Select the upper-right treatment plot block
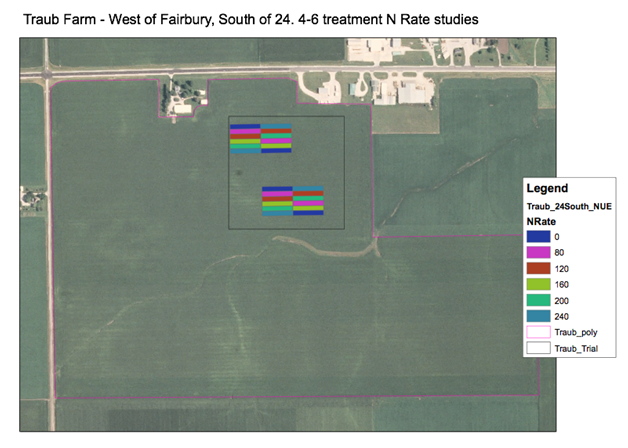Viewport: 628px width, 448px height. 276,139
